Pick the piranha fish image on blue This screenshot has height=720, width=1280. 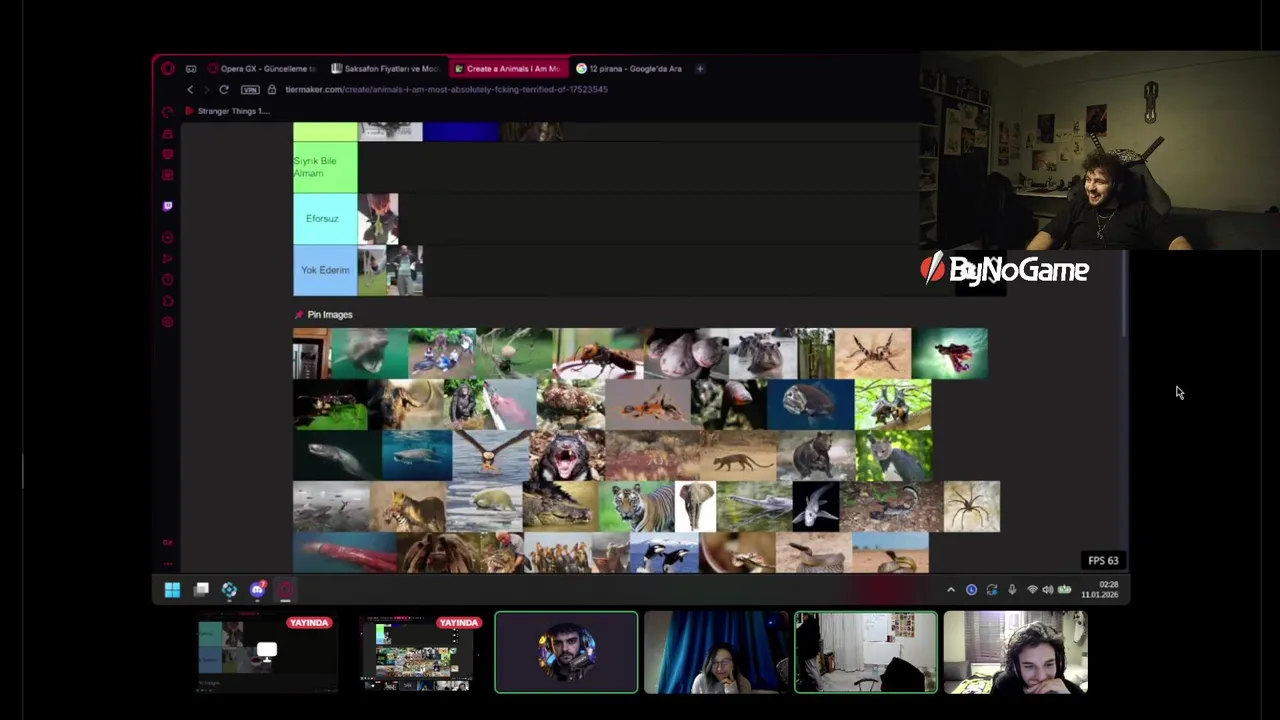tap(810, 404)
